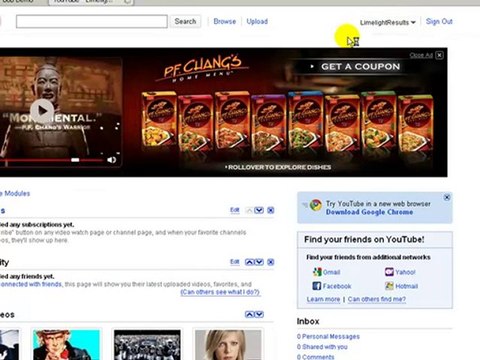Click ROLLOVER TO EXPLORE DISHES text

tap(278, 167)
